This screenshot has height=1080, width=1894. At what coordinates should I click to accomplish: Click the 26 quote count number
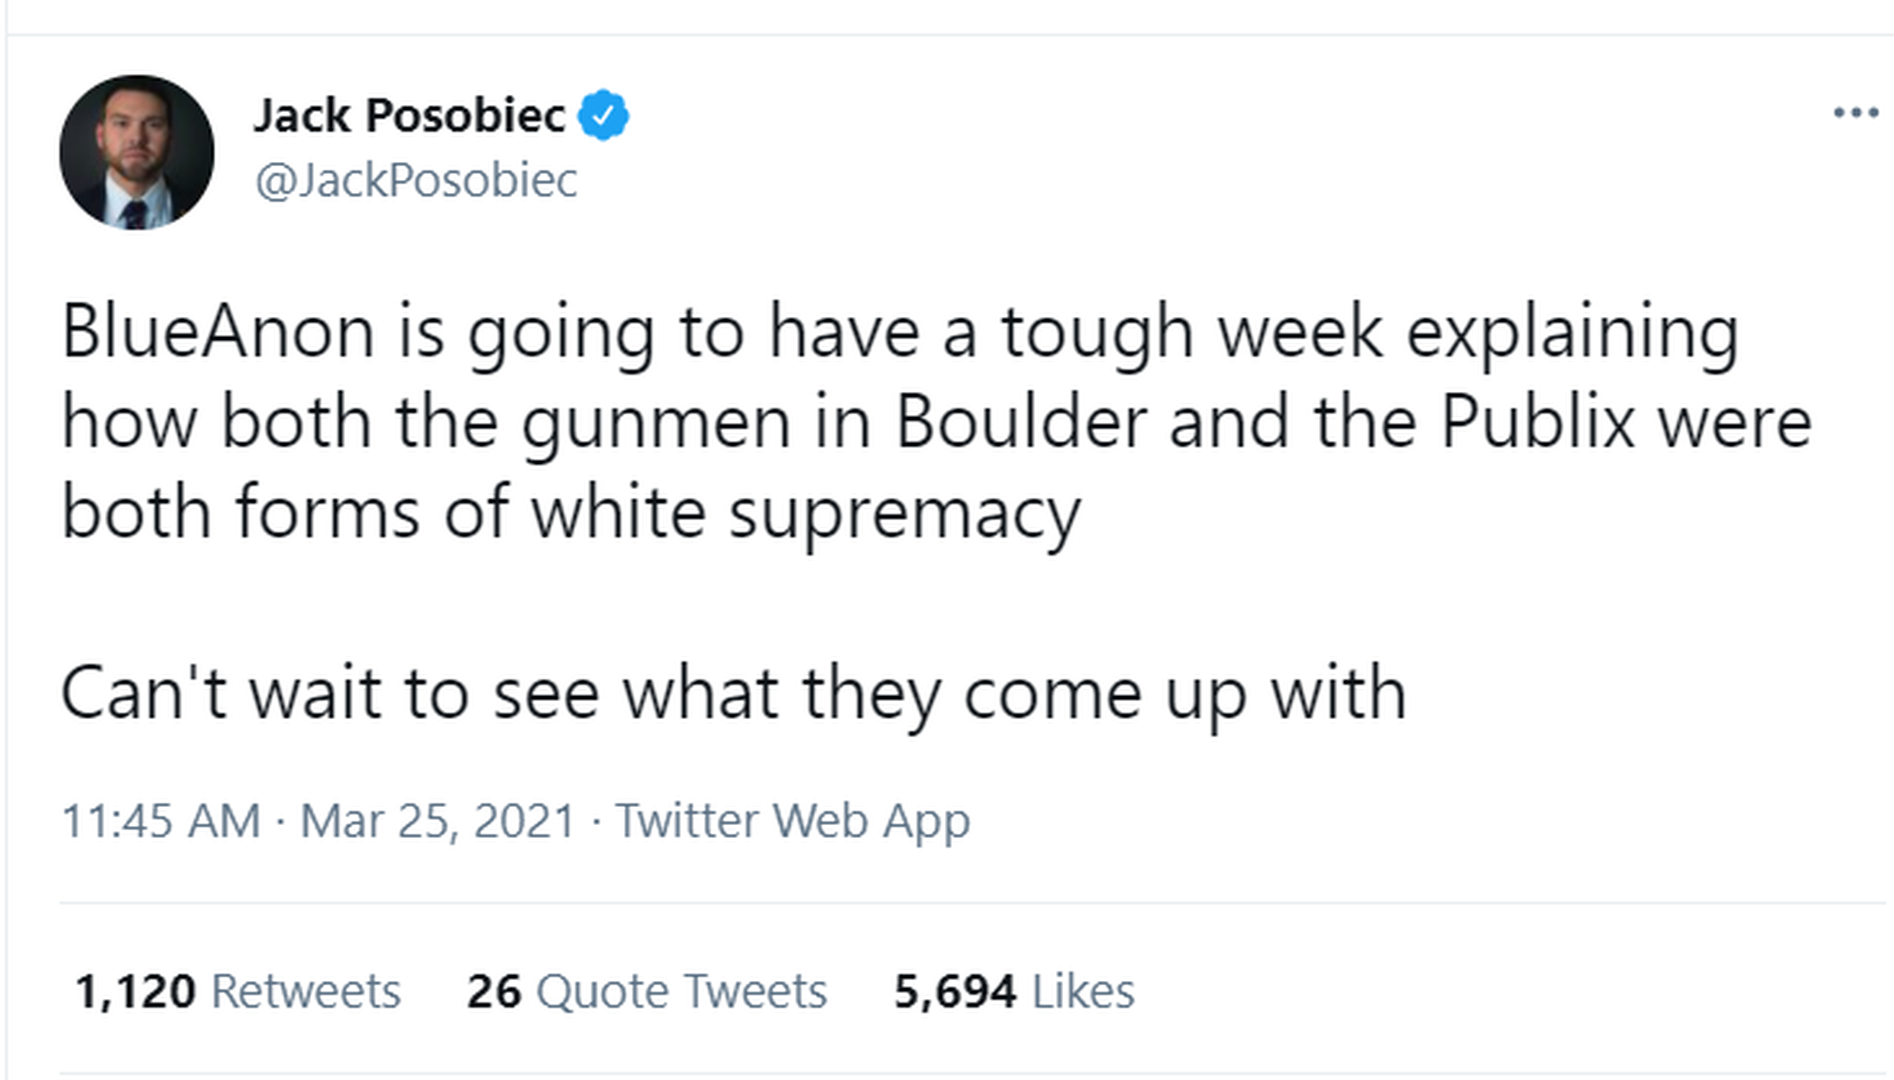pos(494,991)
